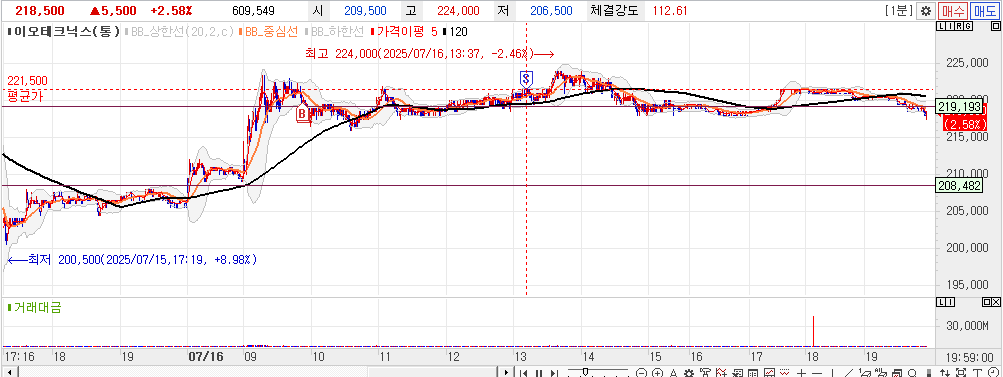The height and width of the screenshot is (377, 1003).
Task: Skip forward to chart end
Action: 554,372
